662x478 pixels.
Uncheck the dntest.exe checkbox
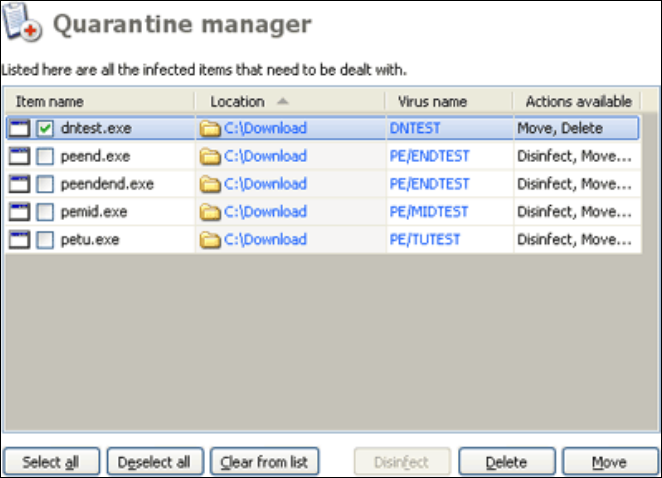(x=45, y=128)
